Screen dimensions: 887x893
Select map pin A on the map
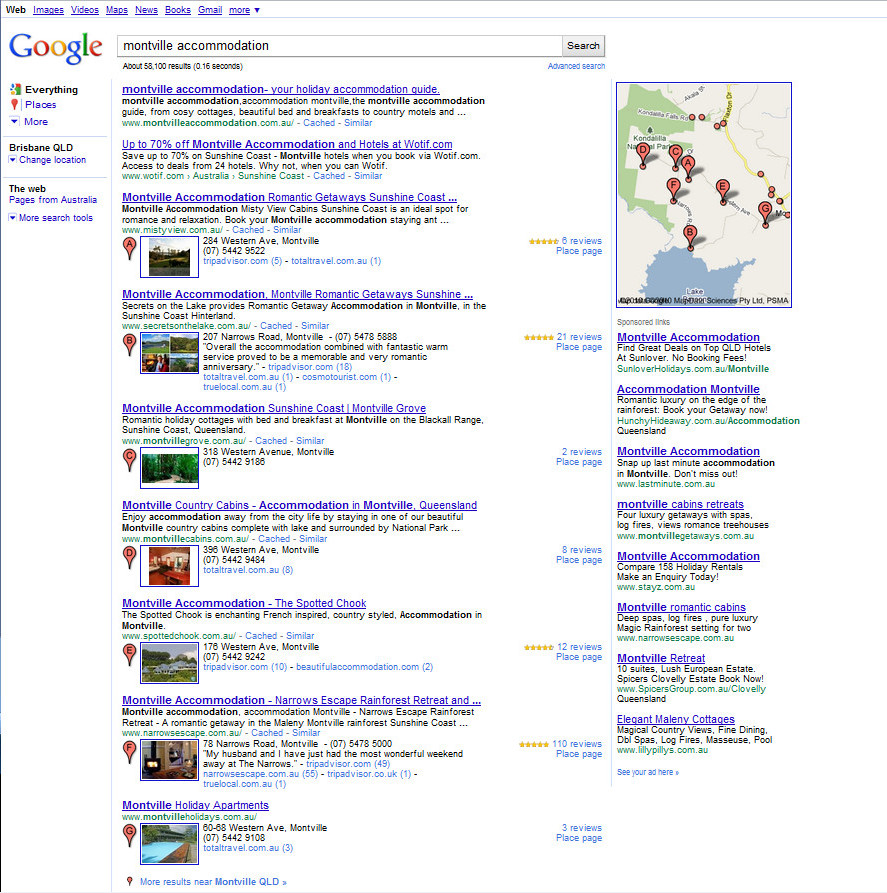(688, 168)
